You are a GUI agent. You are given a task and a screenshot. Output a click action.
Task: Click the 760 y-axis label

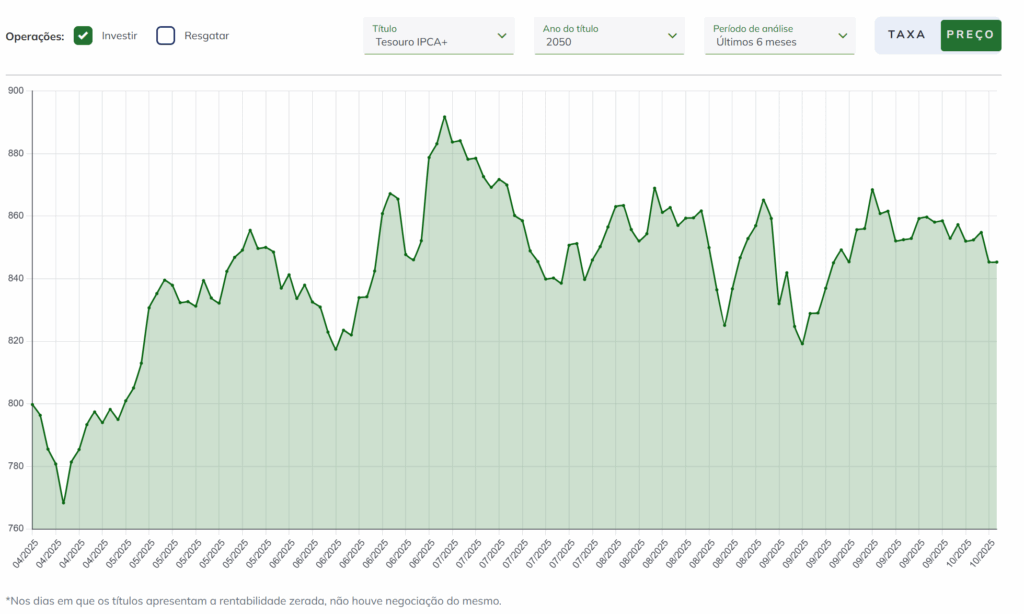pos(16,528)
